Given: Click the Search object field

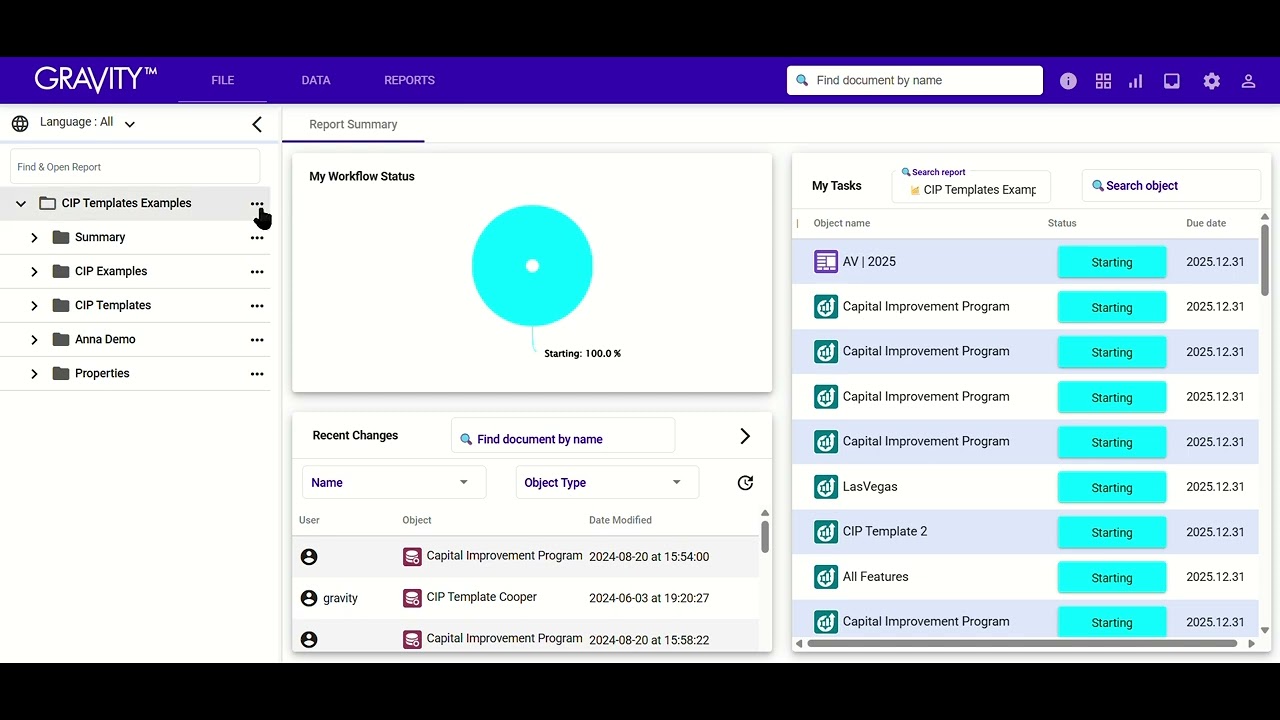Looking at the screenshot, I should (1171, 186).
